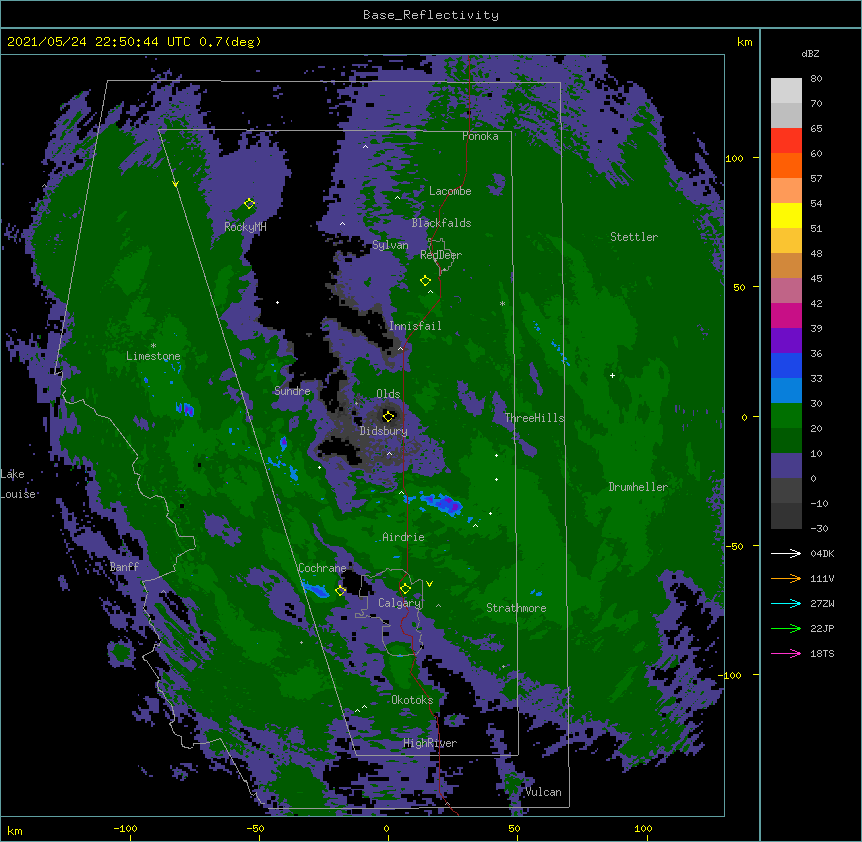Pick the light gray 70-80 dBZ swatch
This screenshot has width=862, height=842.
(786, 91)
